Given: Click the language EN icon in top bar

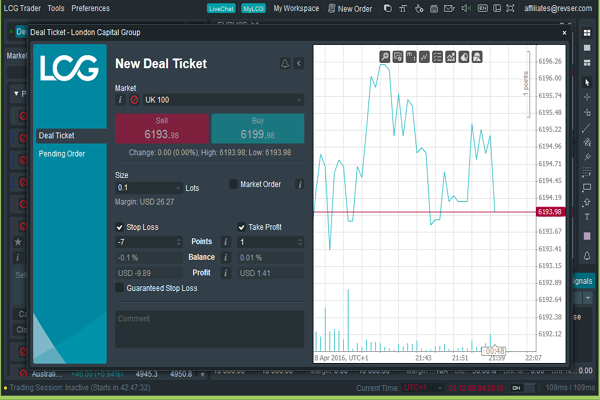Looking at the screenshot, I should (483, 8).
